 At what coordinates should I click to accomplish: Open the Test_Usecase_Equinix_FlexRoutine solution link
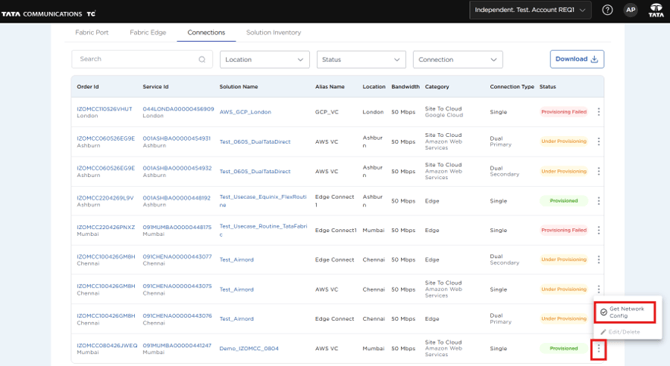pyautogui.click(x=263, y=201)
